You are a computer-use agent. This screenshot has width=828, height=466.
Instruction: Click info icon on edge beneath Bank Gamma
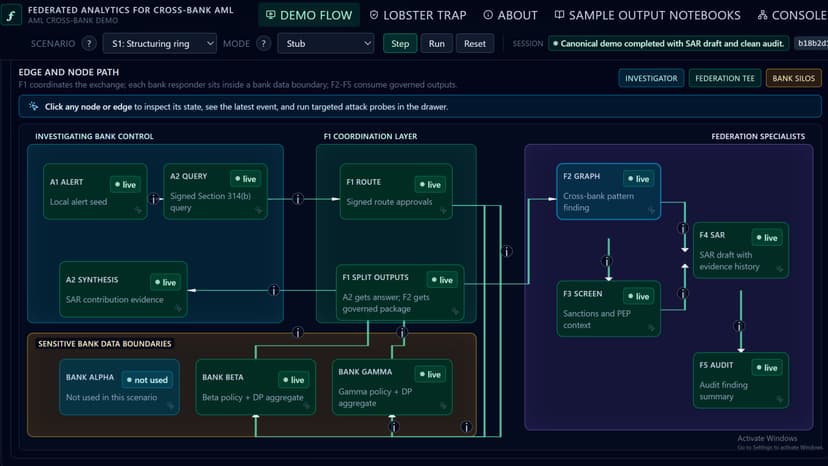click(393, 426)
